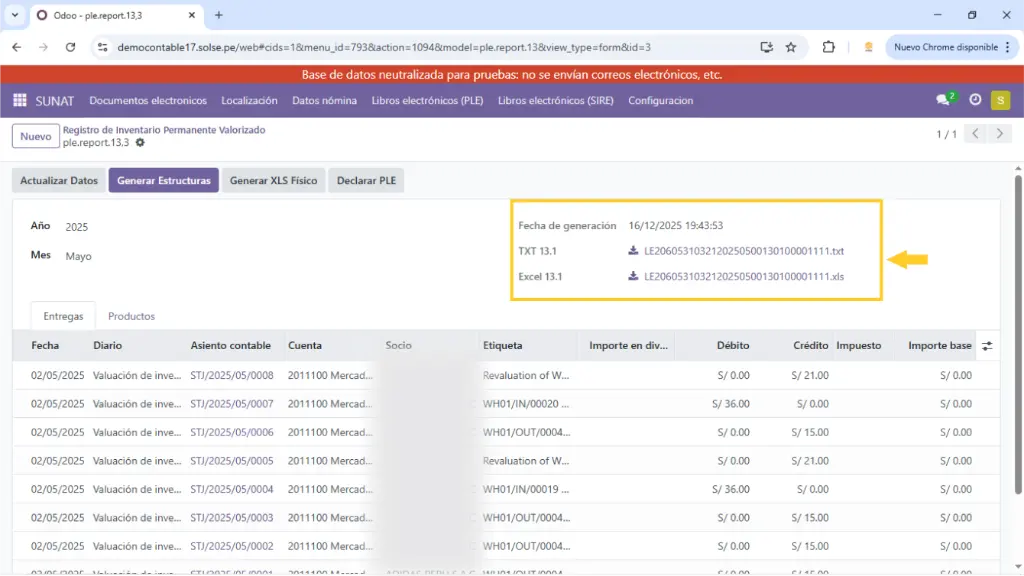Go to the previous record arrow
This screenshot has width=1024, height=576.
976,134
